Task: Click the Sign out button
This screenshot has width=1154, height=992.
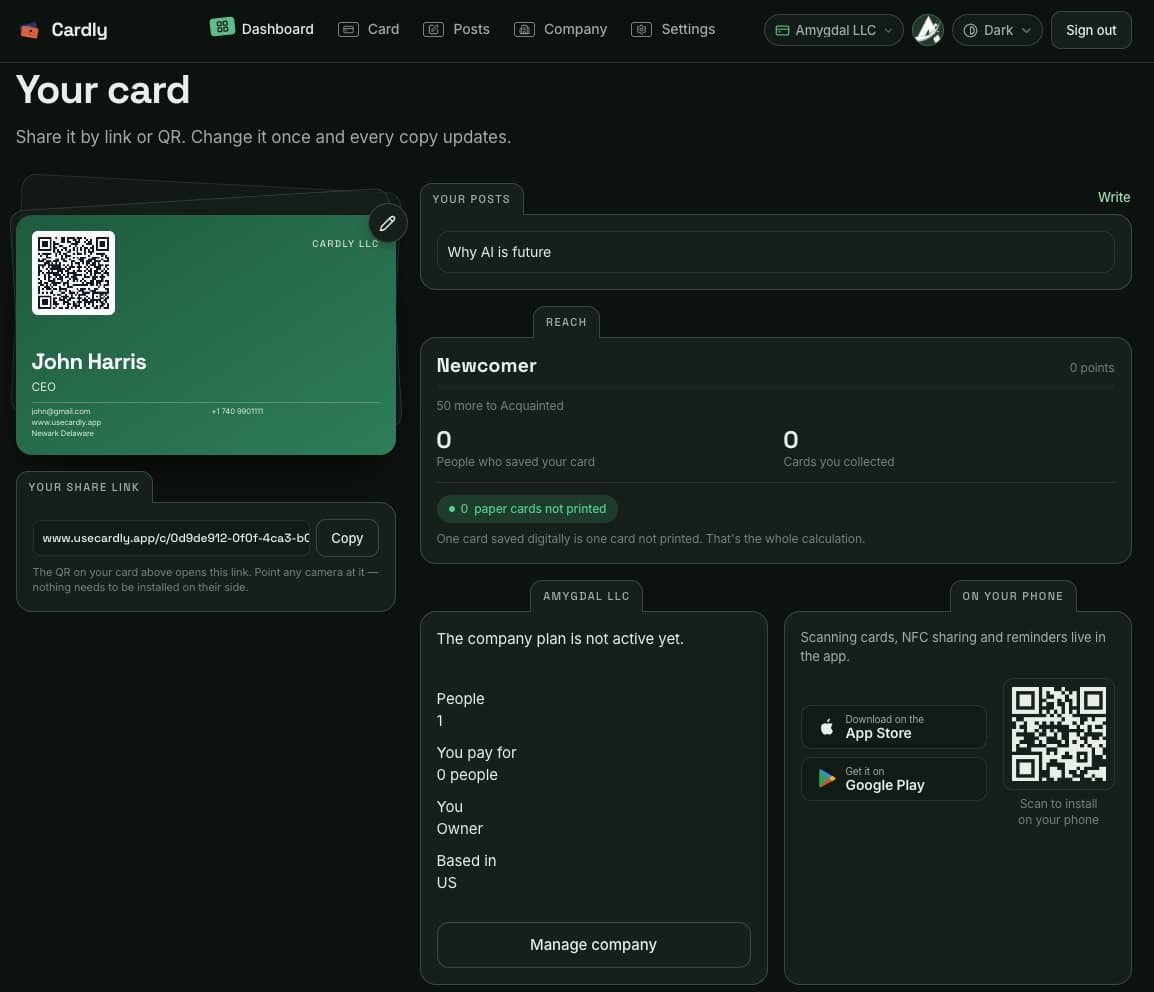Action: (x=1091, y=30)
